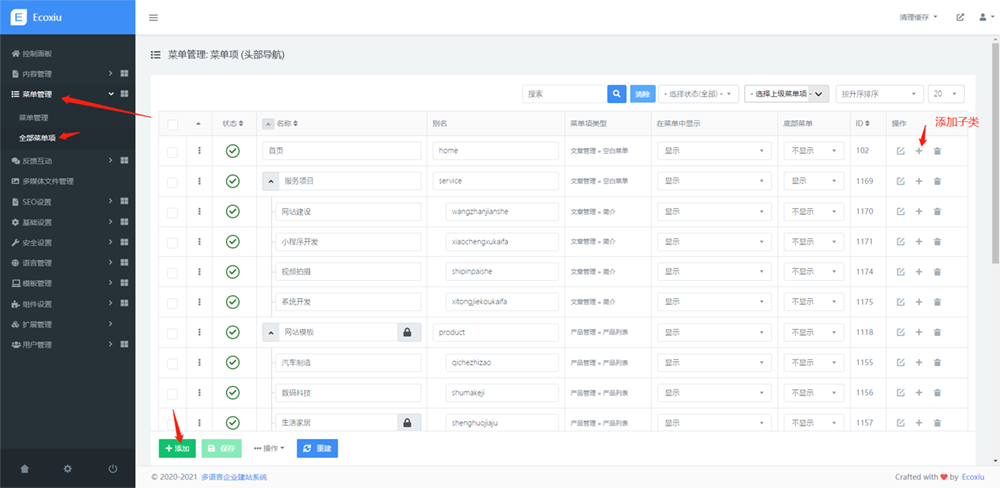Click the blue search magnifier button
The height and width of the screenshot is (488, 1000).
[617, 93]
